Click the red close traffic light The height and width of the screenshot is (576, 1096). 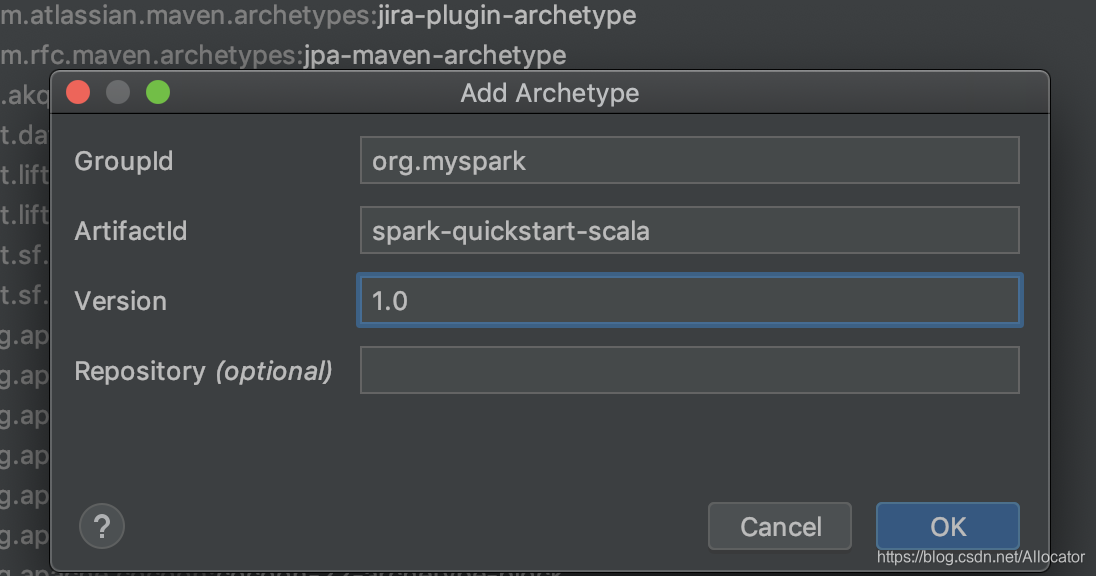[x=78, y=91]
